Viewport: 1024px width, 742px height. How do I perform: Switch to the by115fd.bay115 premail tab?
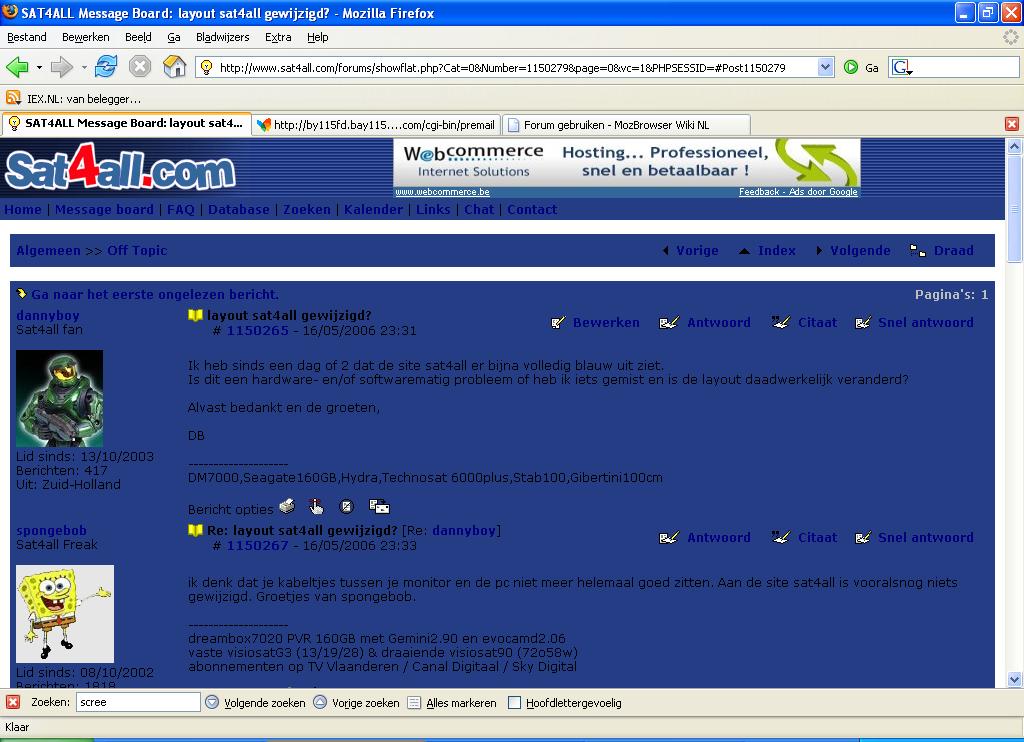(x=377, y=125)
